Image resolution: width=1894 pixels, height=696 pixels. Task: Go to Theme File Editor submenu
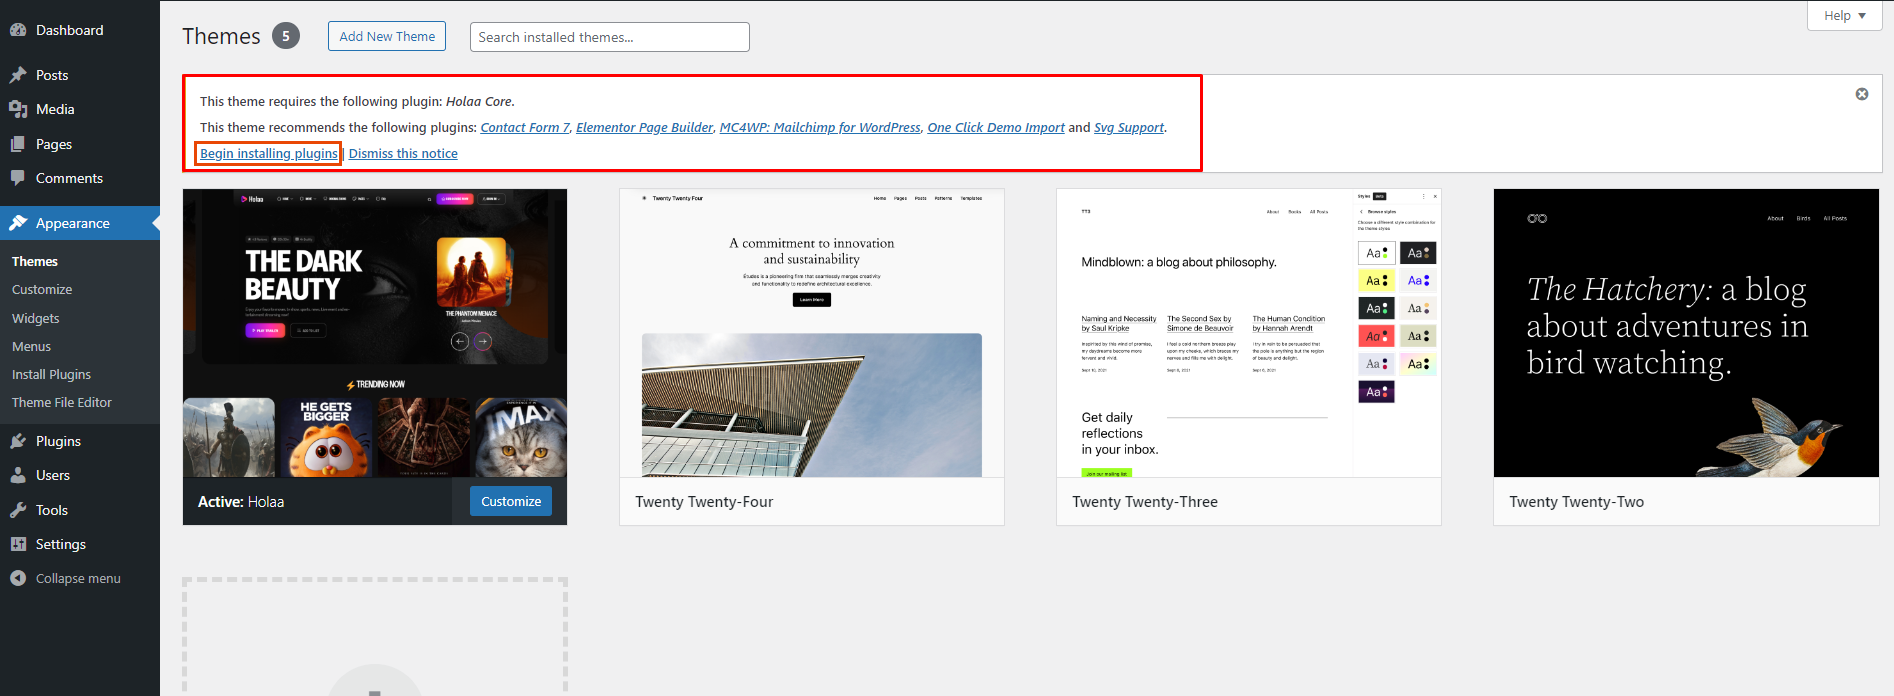[x=62, y=402]
